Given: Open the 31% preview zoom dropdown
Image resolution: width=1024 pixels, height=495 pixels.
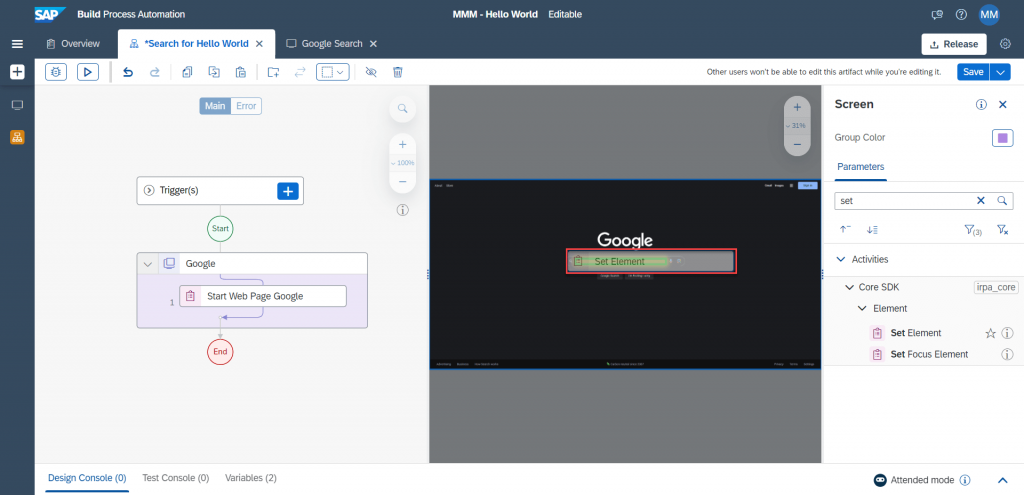Looking at the screenshot, I should 797,125.
